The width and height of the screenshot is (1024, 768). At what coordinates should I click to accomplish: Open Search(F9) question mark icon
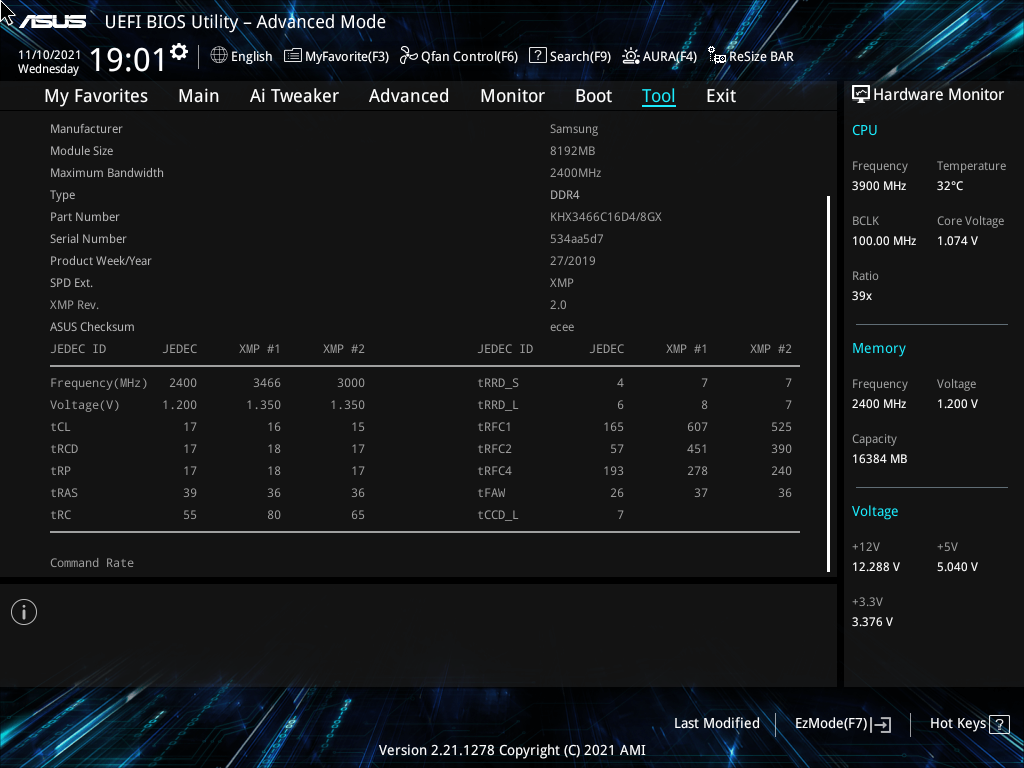(x=537, y=56)
